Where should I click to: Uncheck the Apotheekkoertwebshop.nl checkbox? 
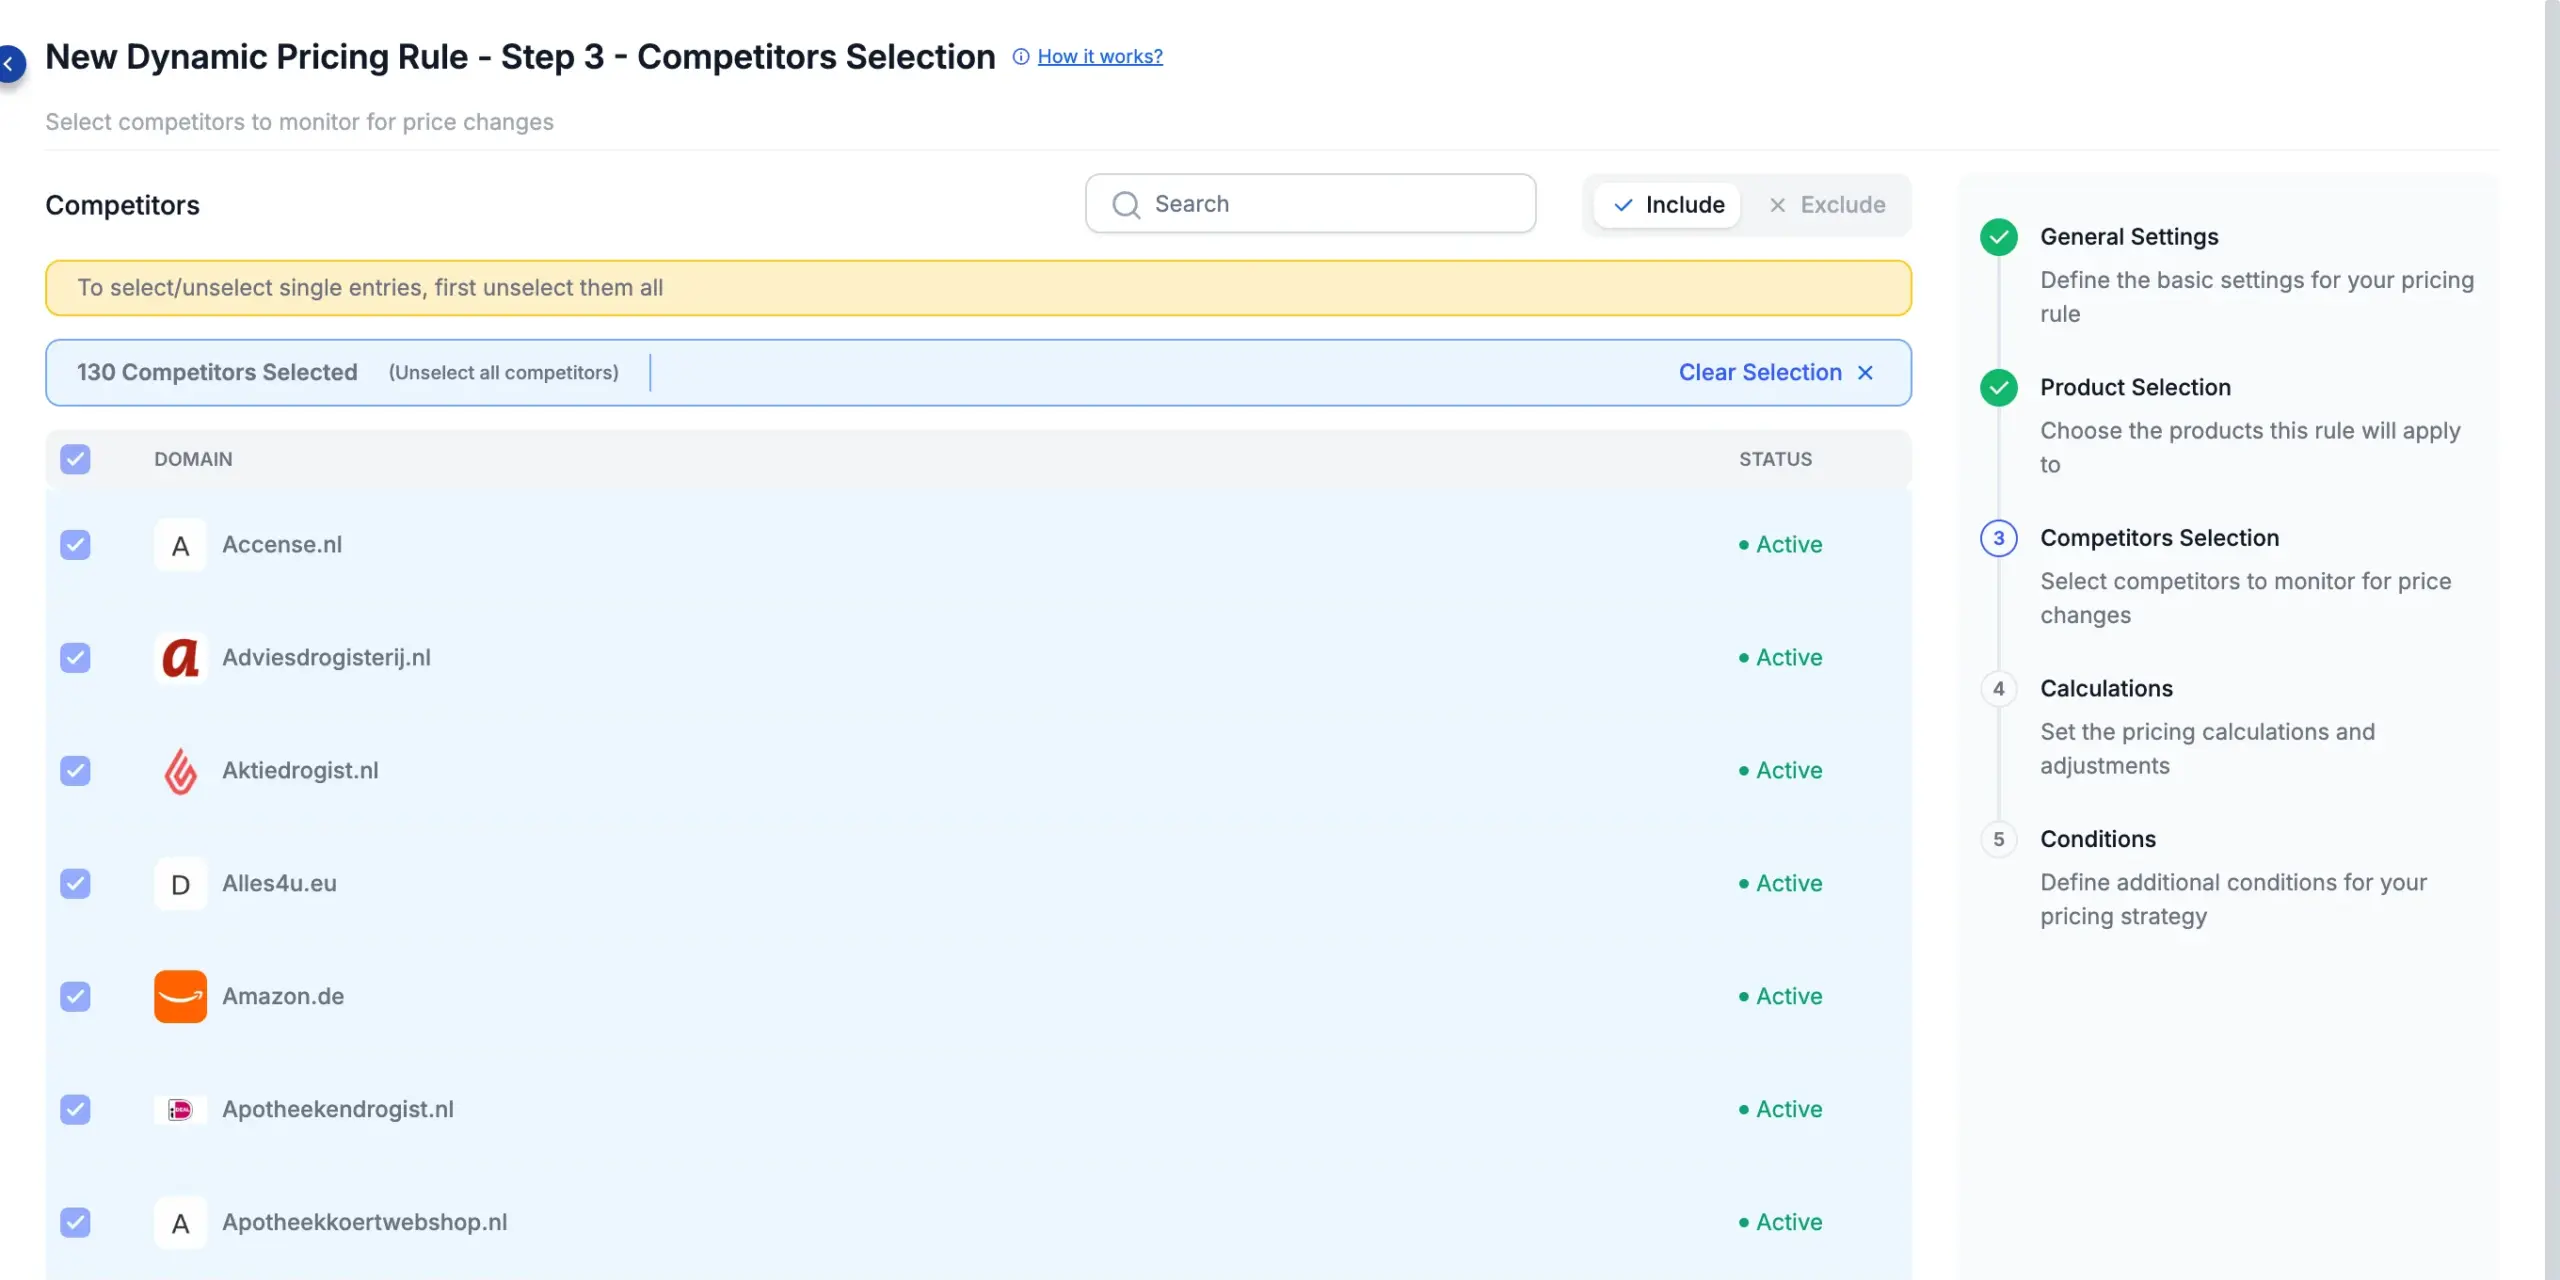point(75,1223)
